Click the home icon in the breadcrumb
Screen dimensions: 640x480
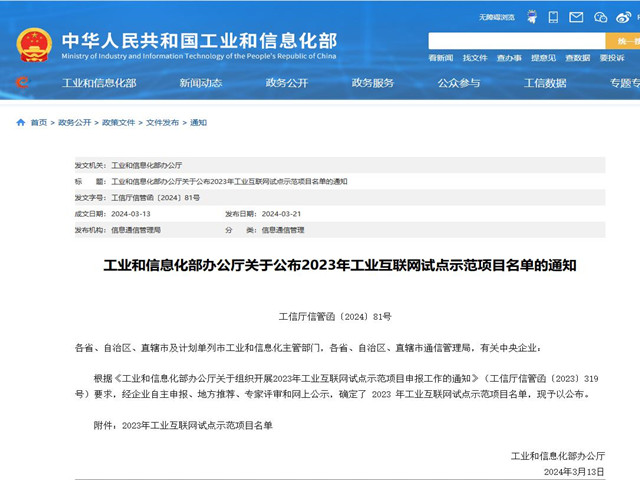[x=20, y=122]
